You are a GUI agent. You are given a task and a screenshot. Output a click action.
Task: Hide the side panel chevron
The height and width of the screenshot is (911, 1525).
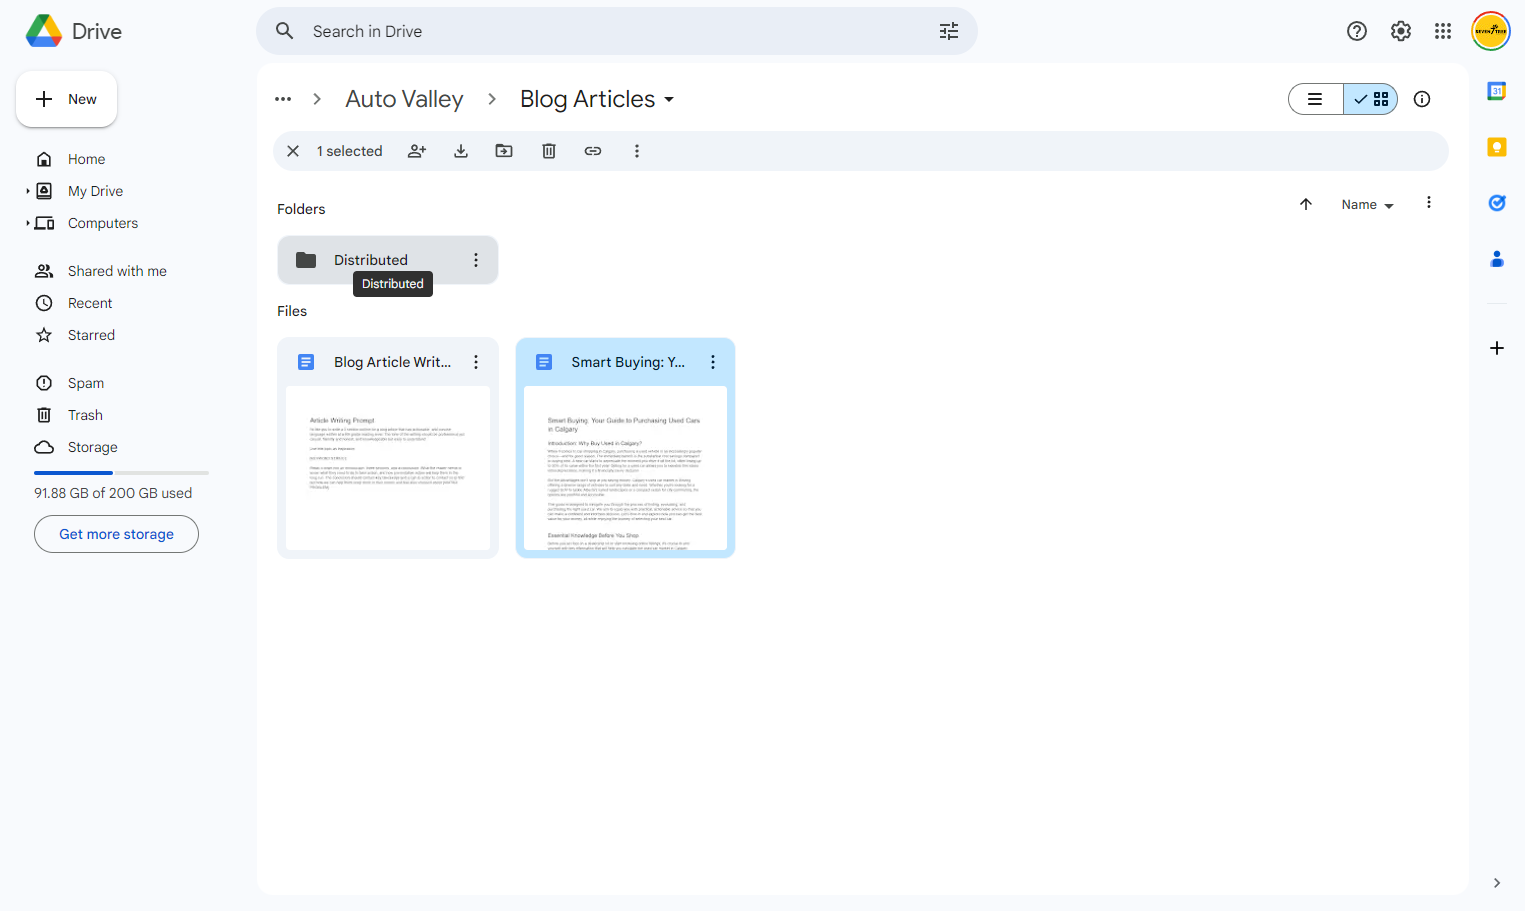(1497, 883)
